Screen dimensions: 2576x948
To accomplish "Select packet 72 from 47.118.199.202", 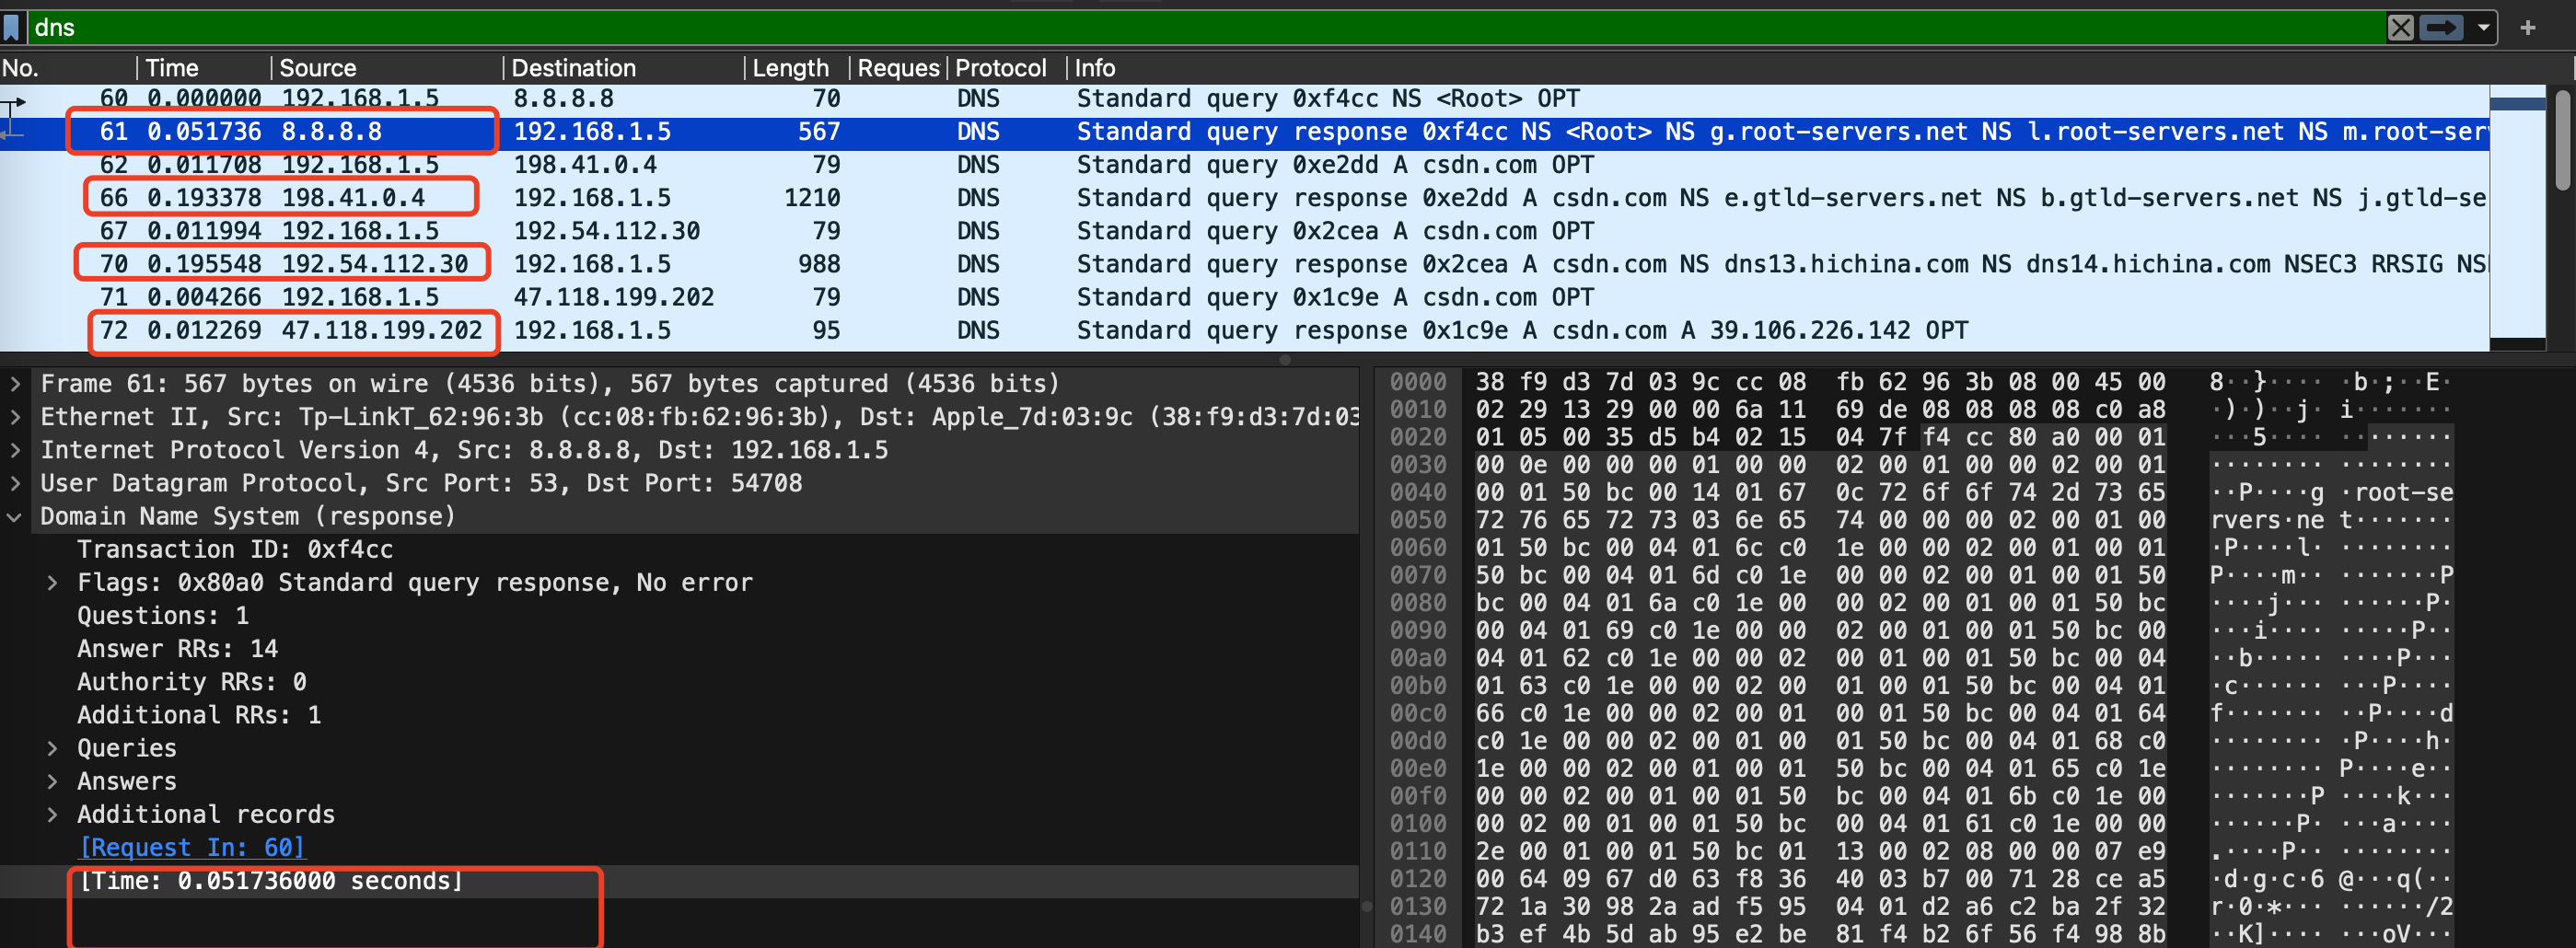I will (x=1245, y=330).
